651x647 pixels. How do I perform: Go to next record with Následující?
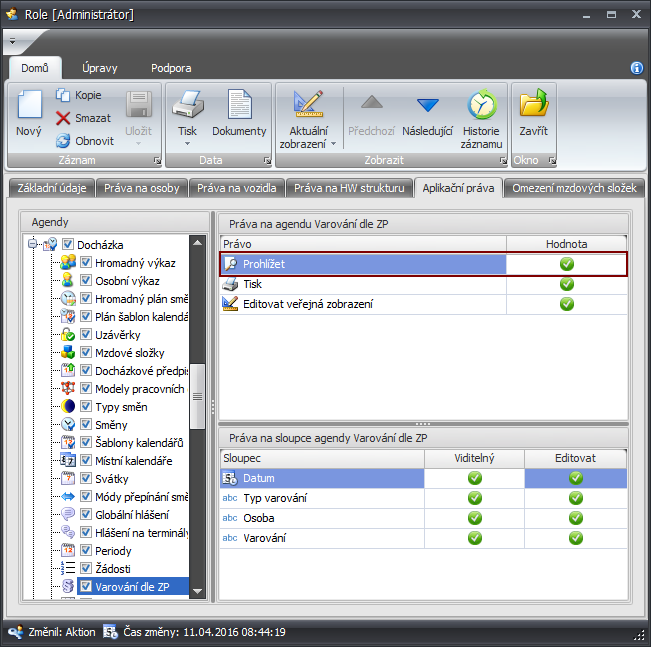428,105
